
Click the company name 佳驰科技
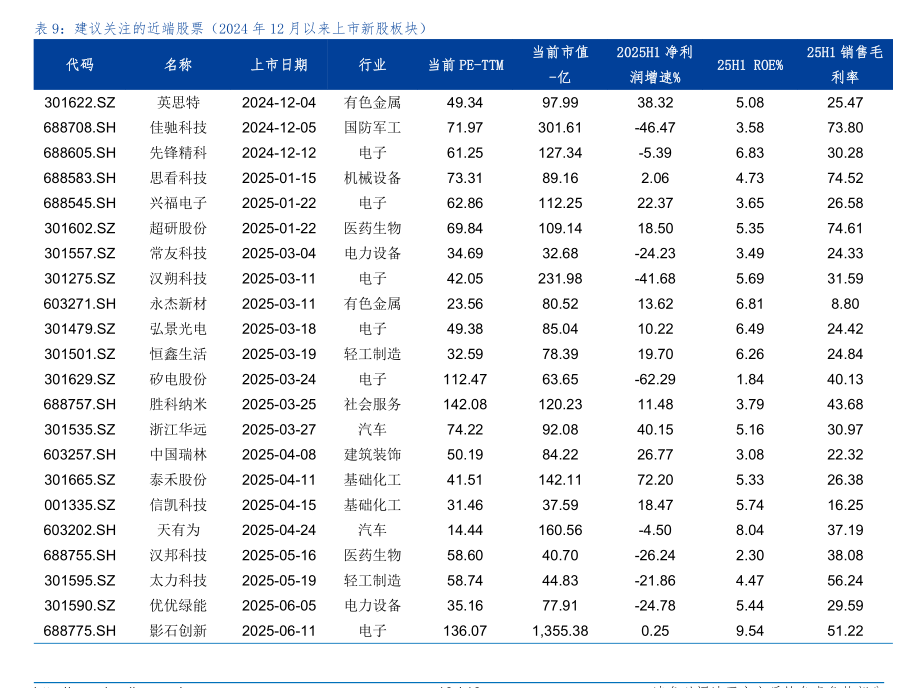tap(178, 127)
